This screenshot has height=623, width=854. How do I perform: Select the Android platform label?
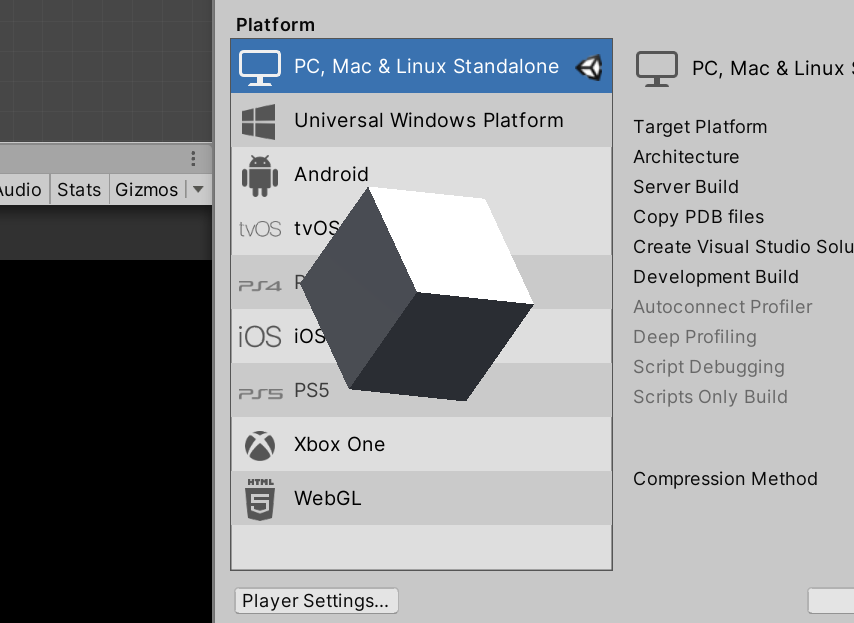point(331,174)
